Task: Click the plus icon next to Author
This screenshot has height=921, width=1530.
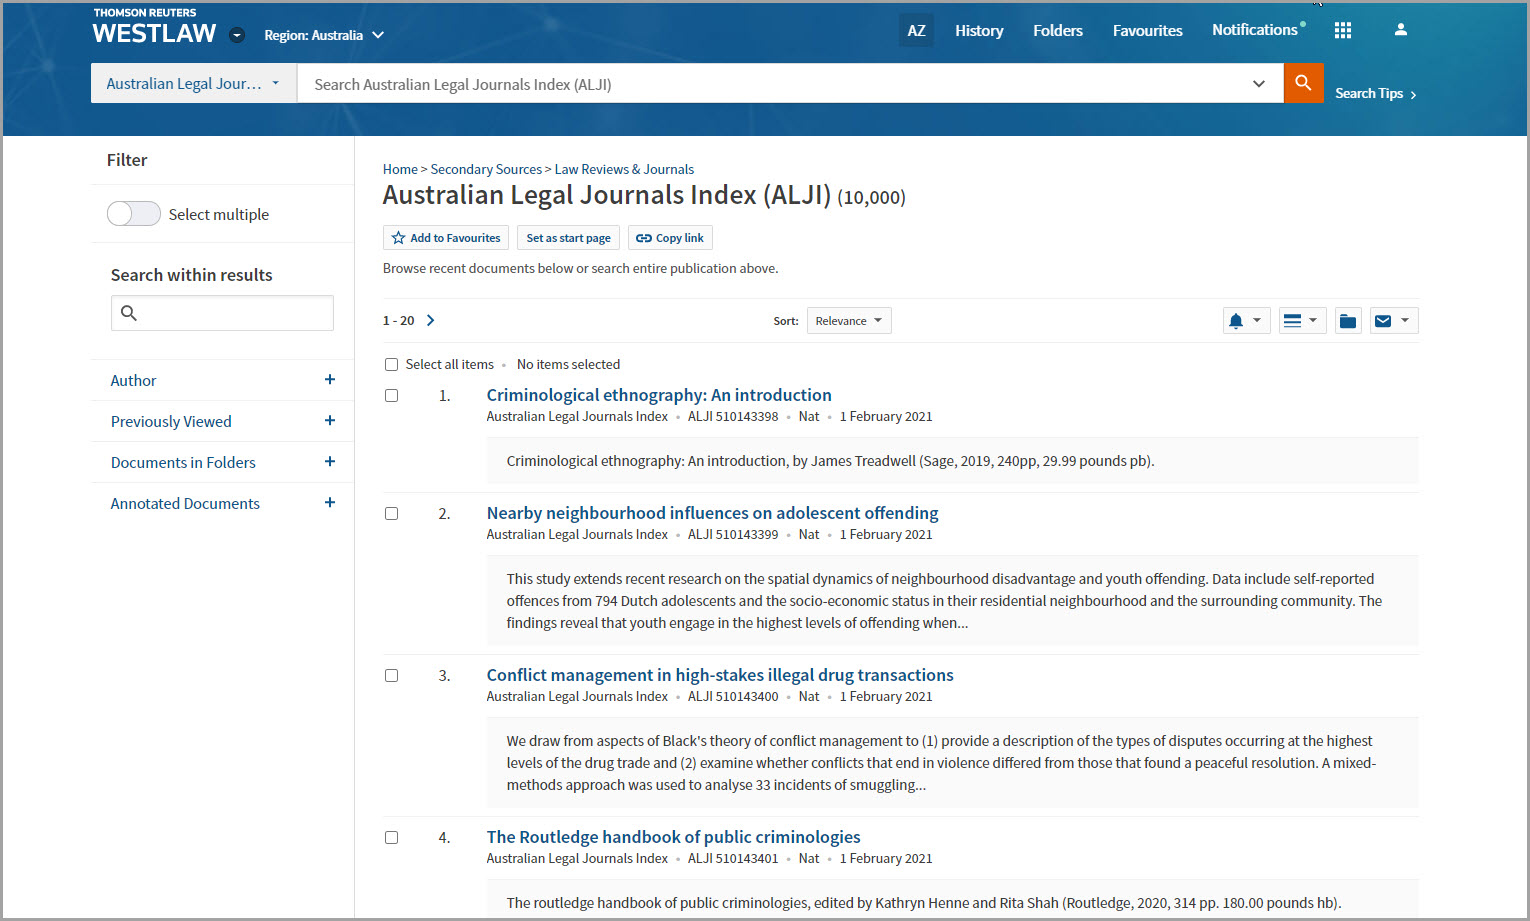Action: (x=330, y=379)
